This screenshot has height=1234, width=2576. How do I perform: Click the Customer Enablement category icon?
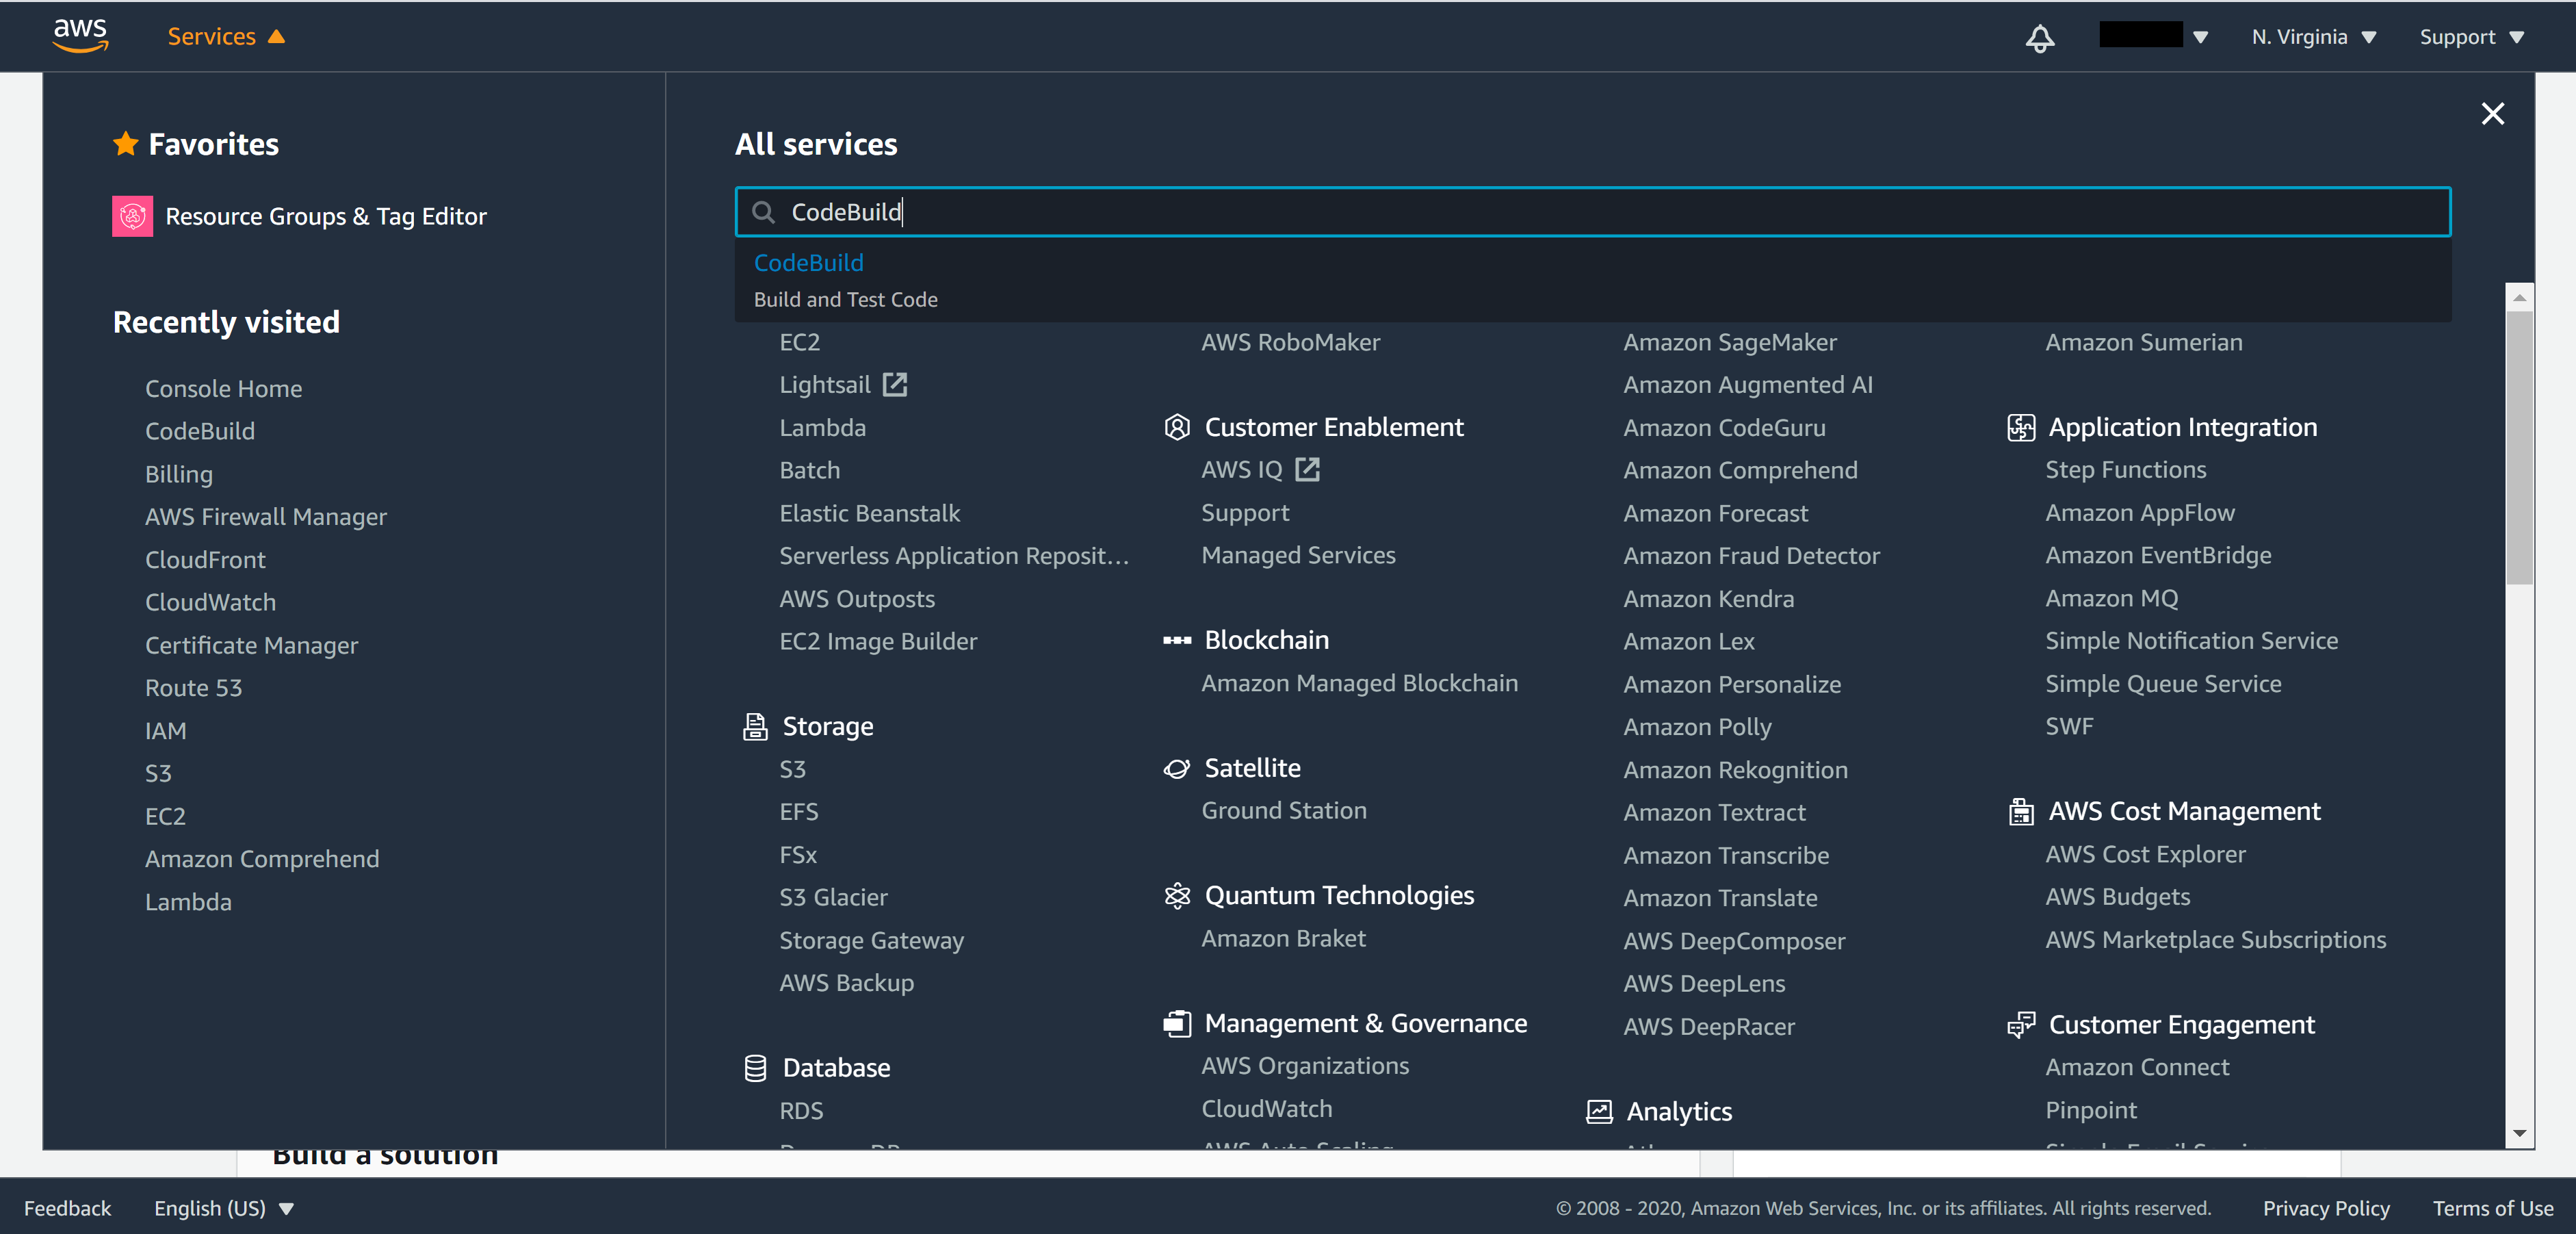(1177, 427)
